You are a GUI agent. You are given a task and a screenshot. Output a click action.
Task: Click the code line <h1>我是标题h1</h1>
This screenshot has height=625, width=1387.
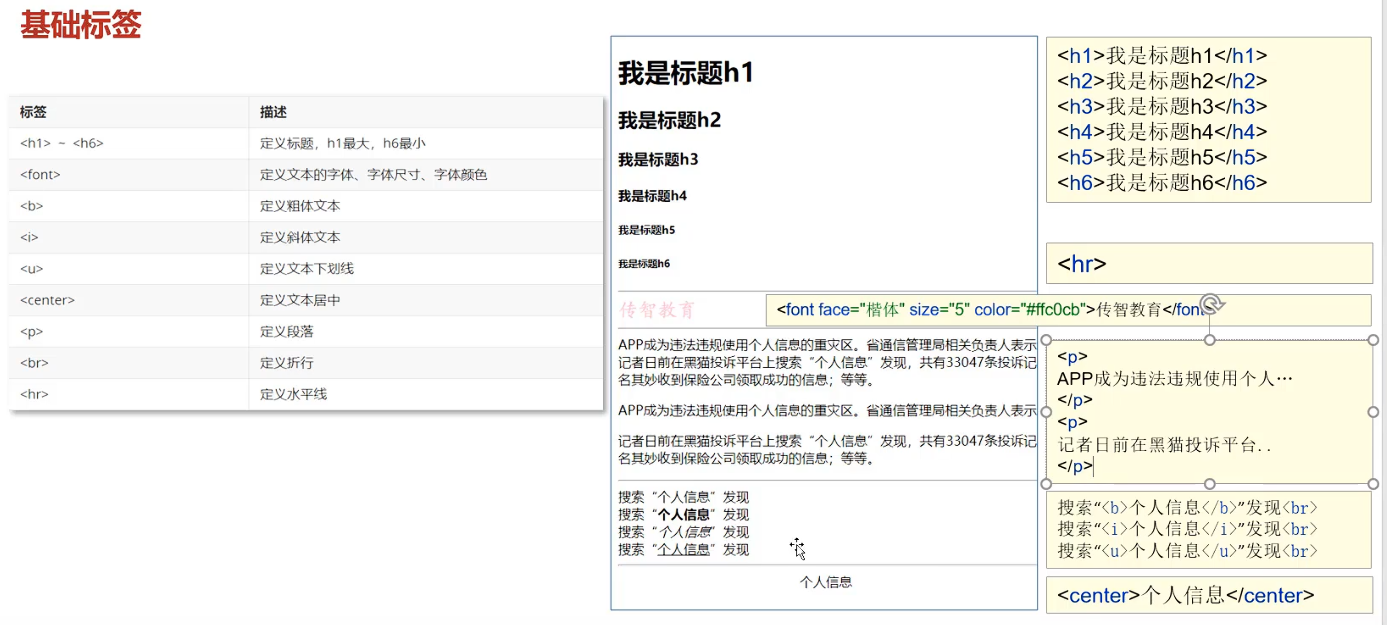tap(1162, 56)
